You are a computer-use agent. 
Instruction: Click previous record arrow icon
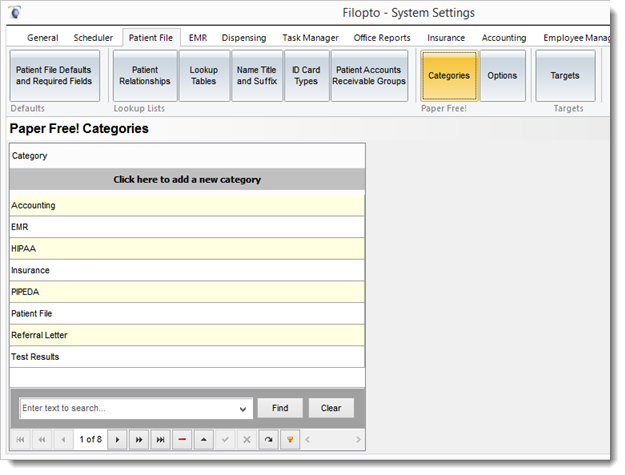(x=63, y=440)
